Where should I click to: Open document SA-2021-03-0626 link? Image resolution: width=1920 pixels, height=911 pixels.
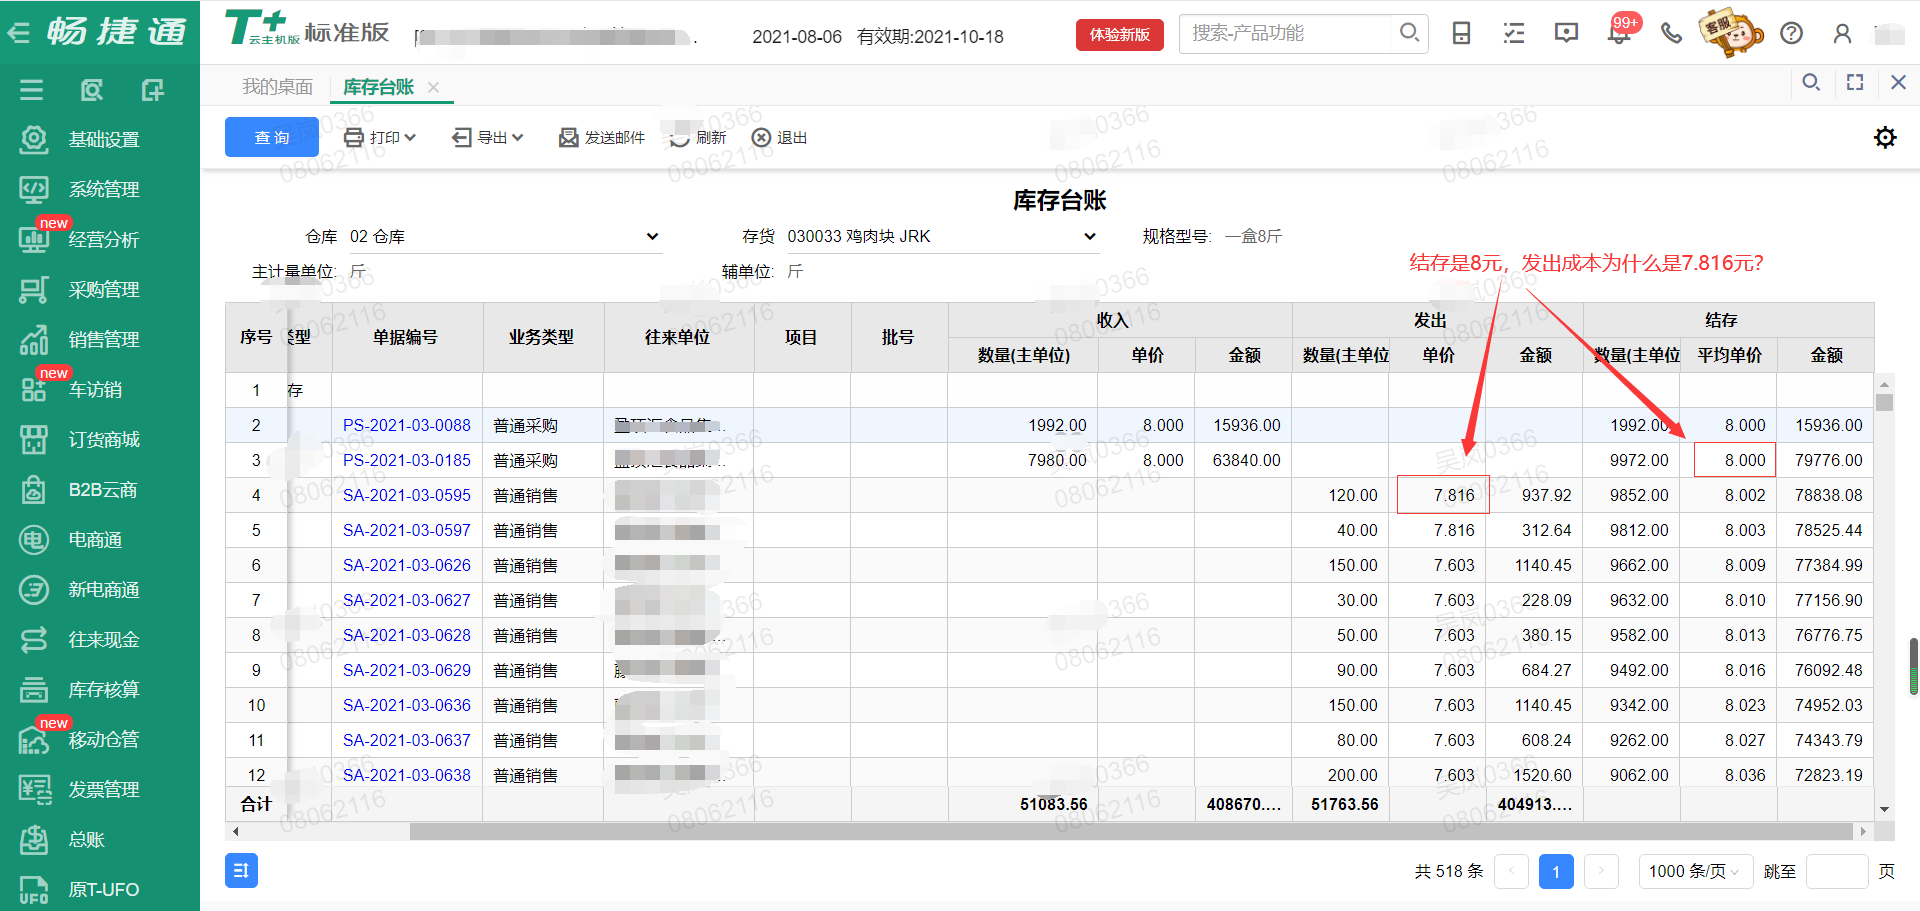406,565
